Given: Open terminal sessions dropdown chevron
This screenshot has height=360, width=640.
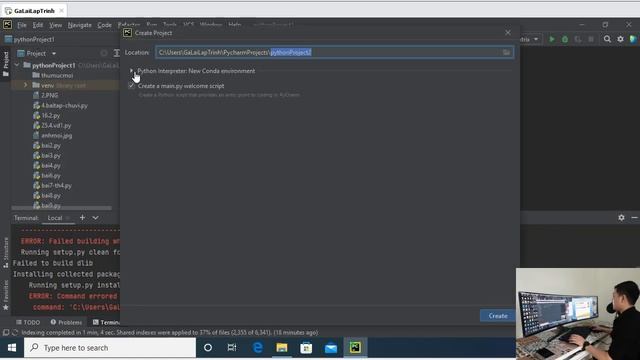Looking at the screenshot, I should (96, 218).
